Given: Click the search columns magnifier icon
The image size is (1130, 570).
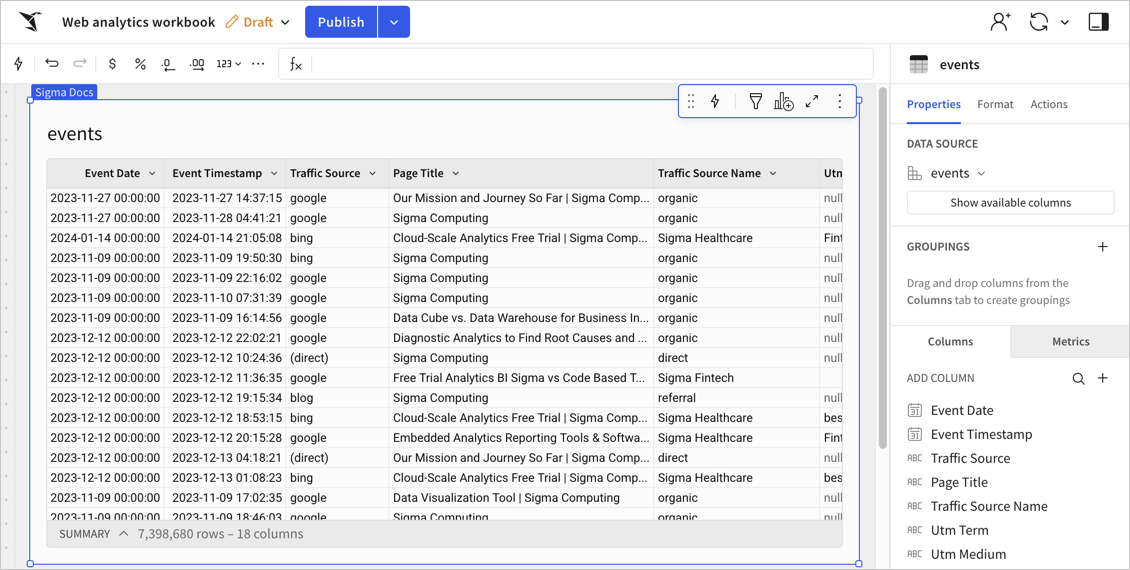Looking at the screenshot, I should [1078, 378].
